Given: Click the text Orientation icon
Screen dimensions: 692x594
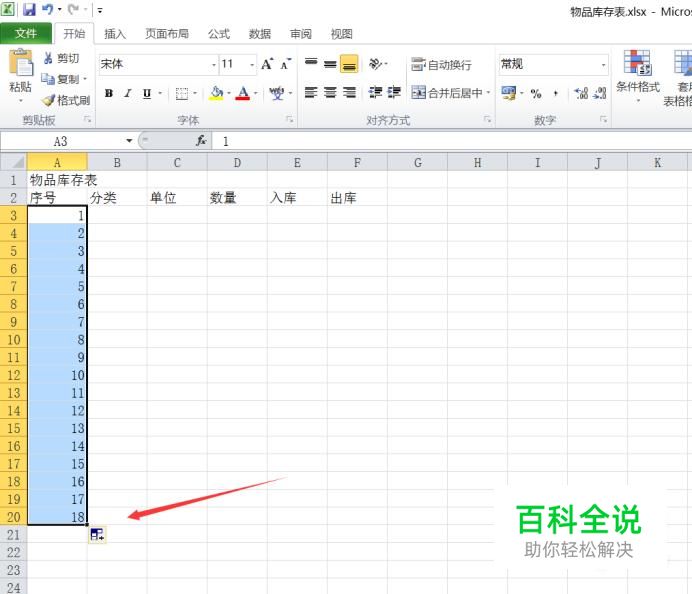Looking at the screenshot, I should point(376,64).
